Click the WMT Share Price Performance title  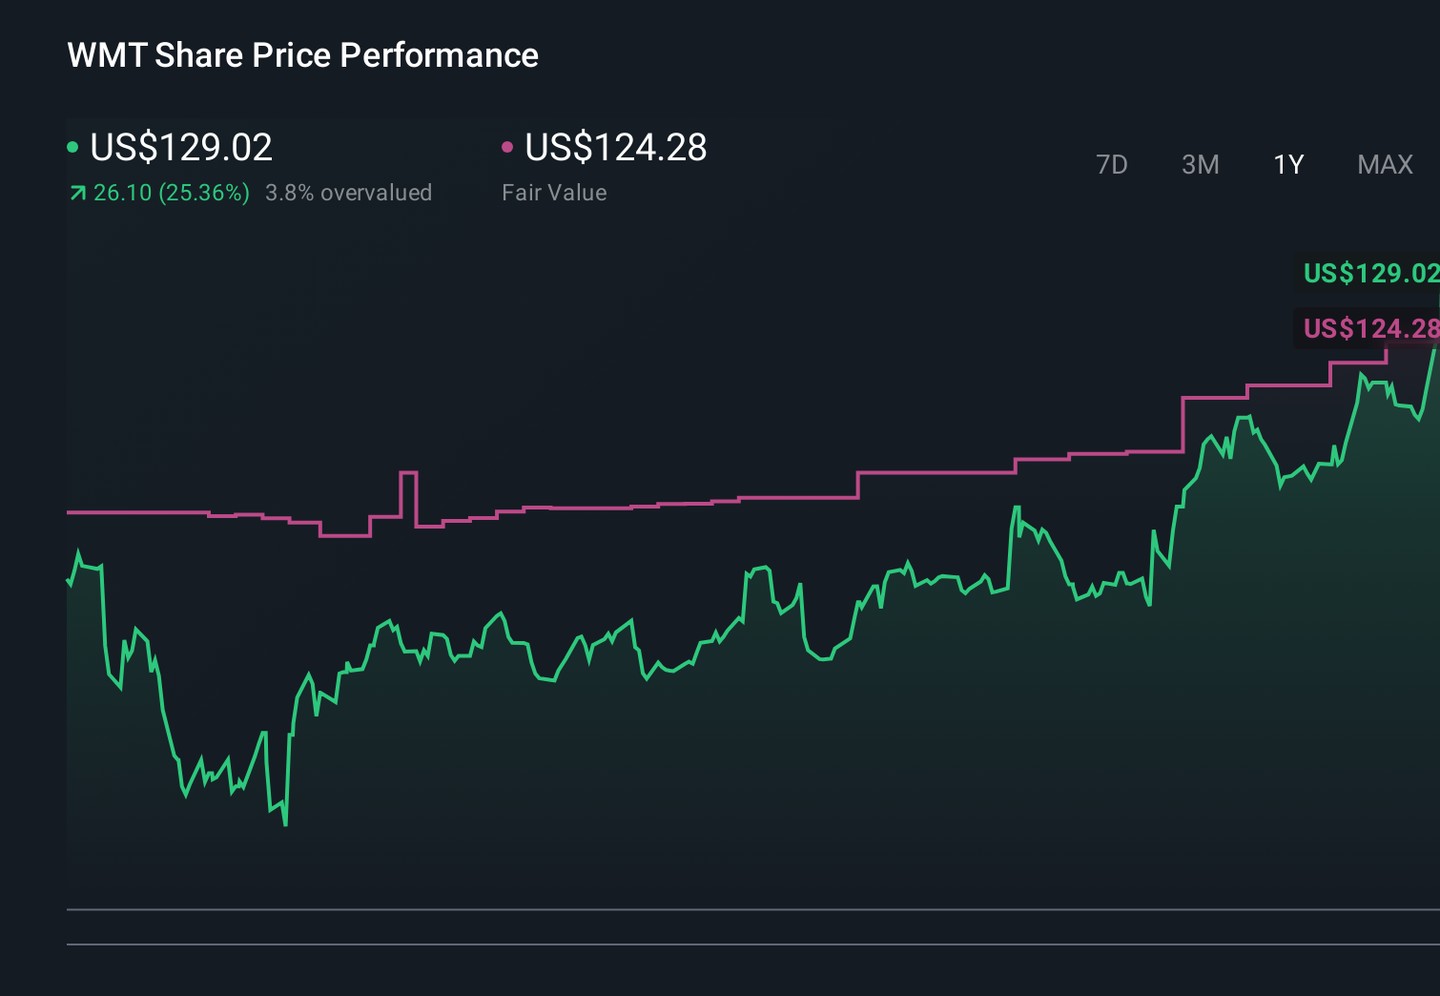pyautogui.click(x=303, y=55)
